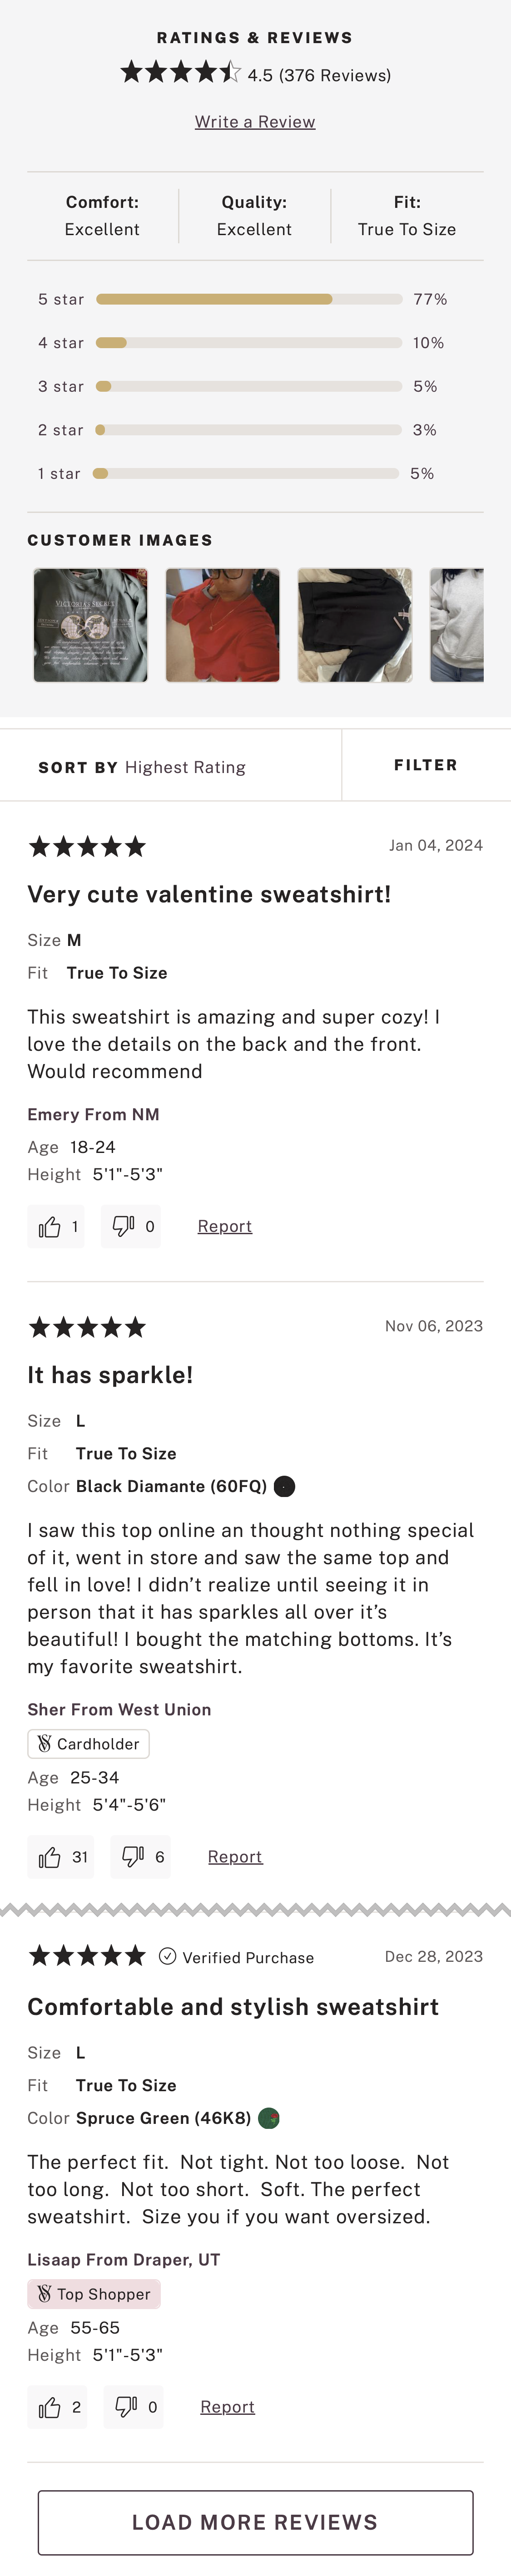
Task: Click the Black Diamante color swatch
Action: point(284,1486)
